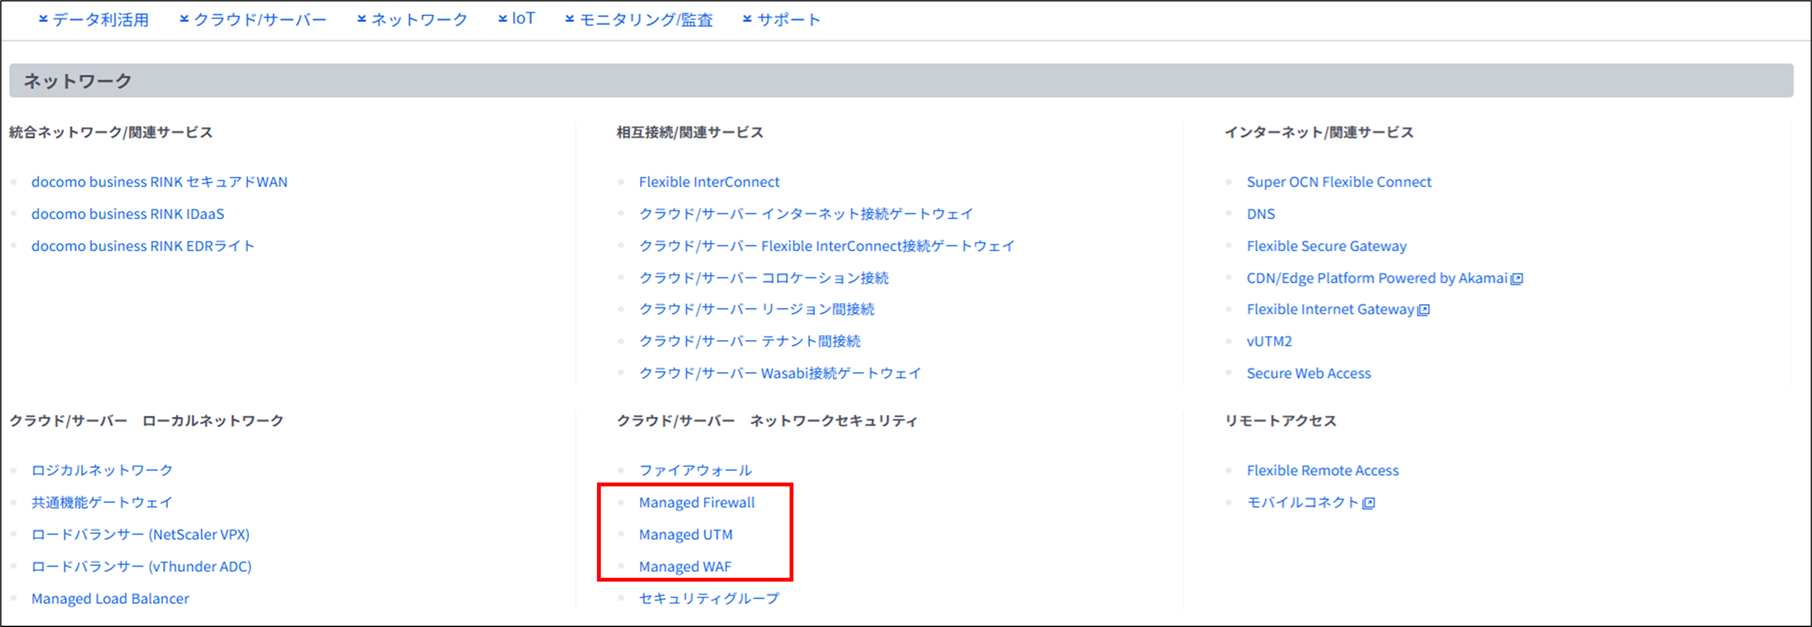The height and width of the screenshot is (627, 1812).
Task: Click the ネットワーク section header
Action: (x=901, y=81)
